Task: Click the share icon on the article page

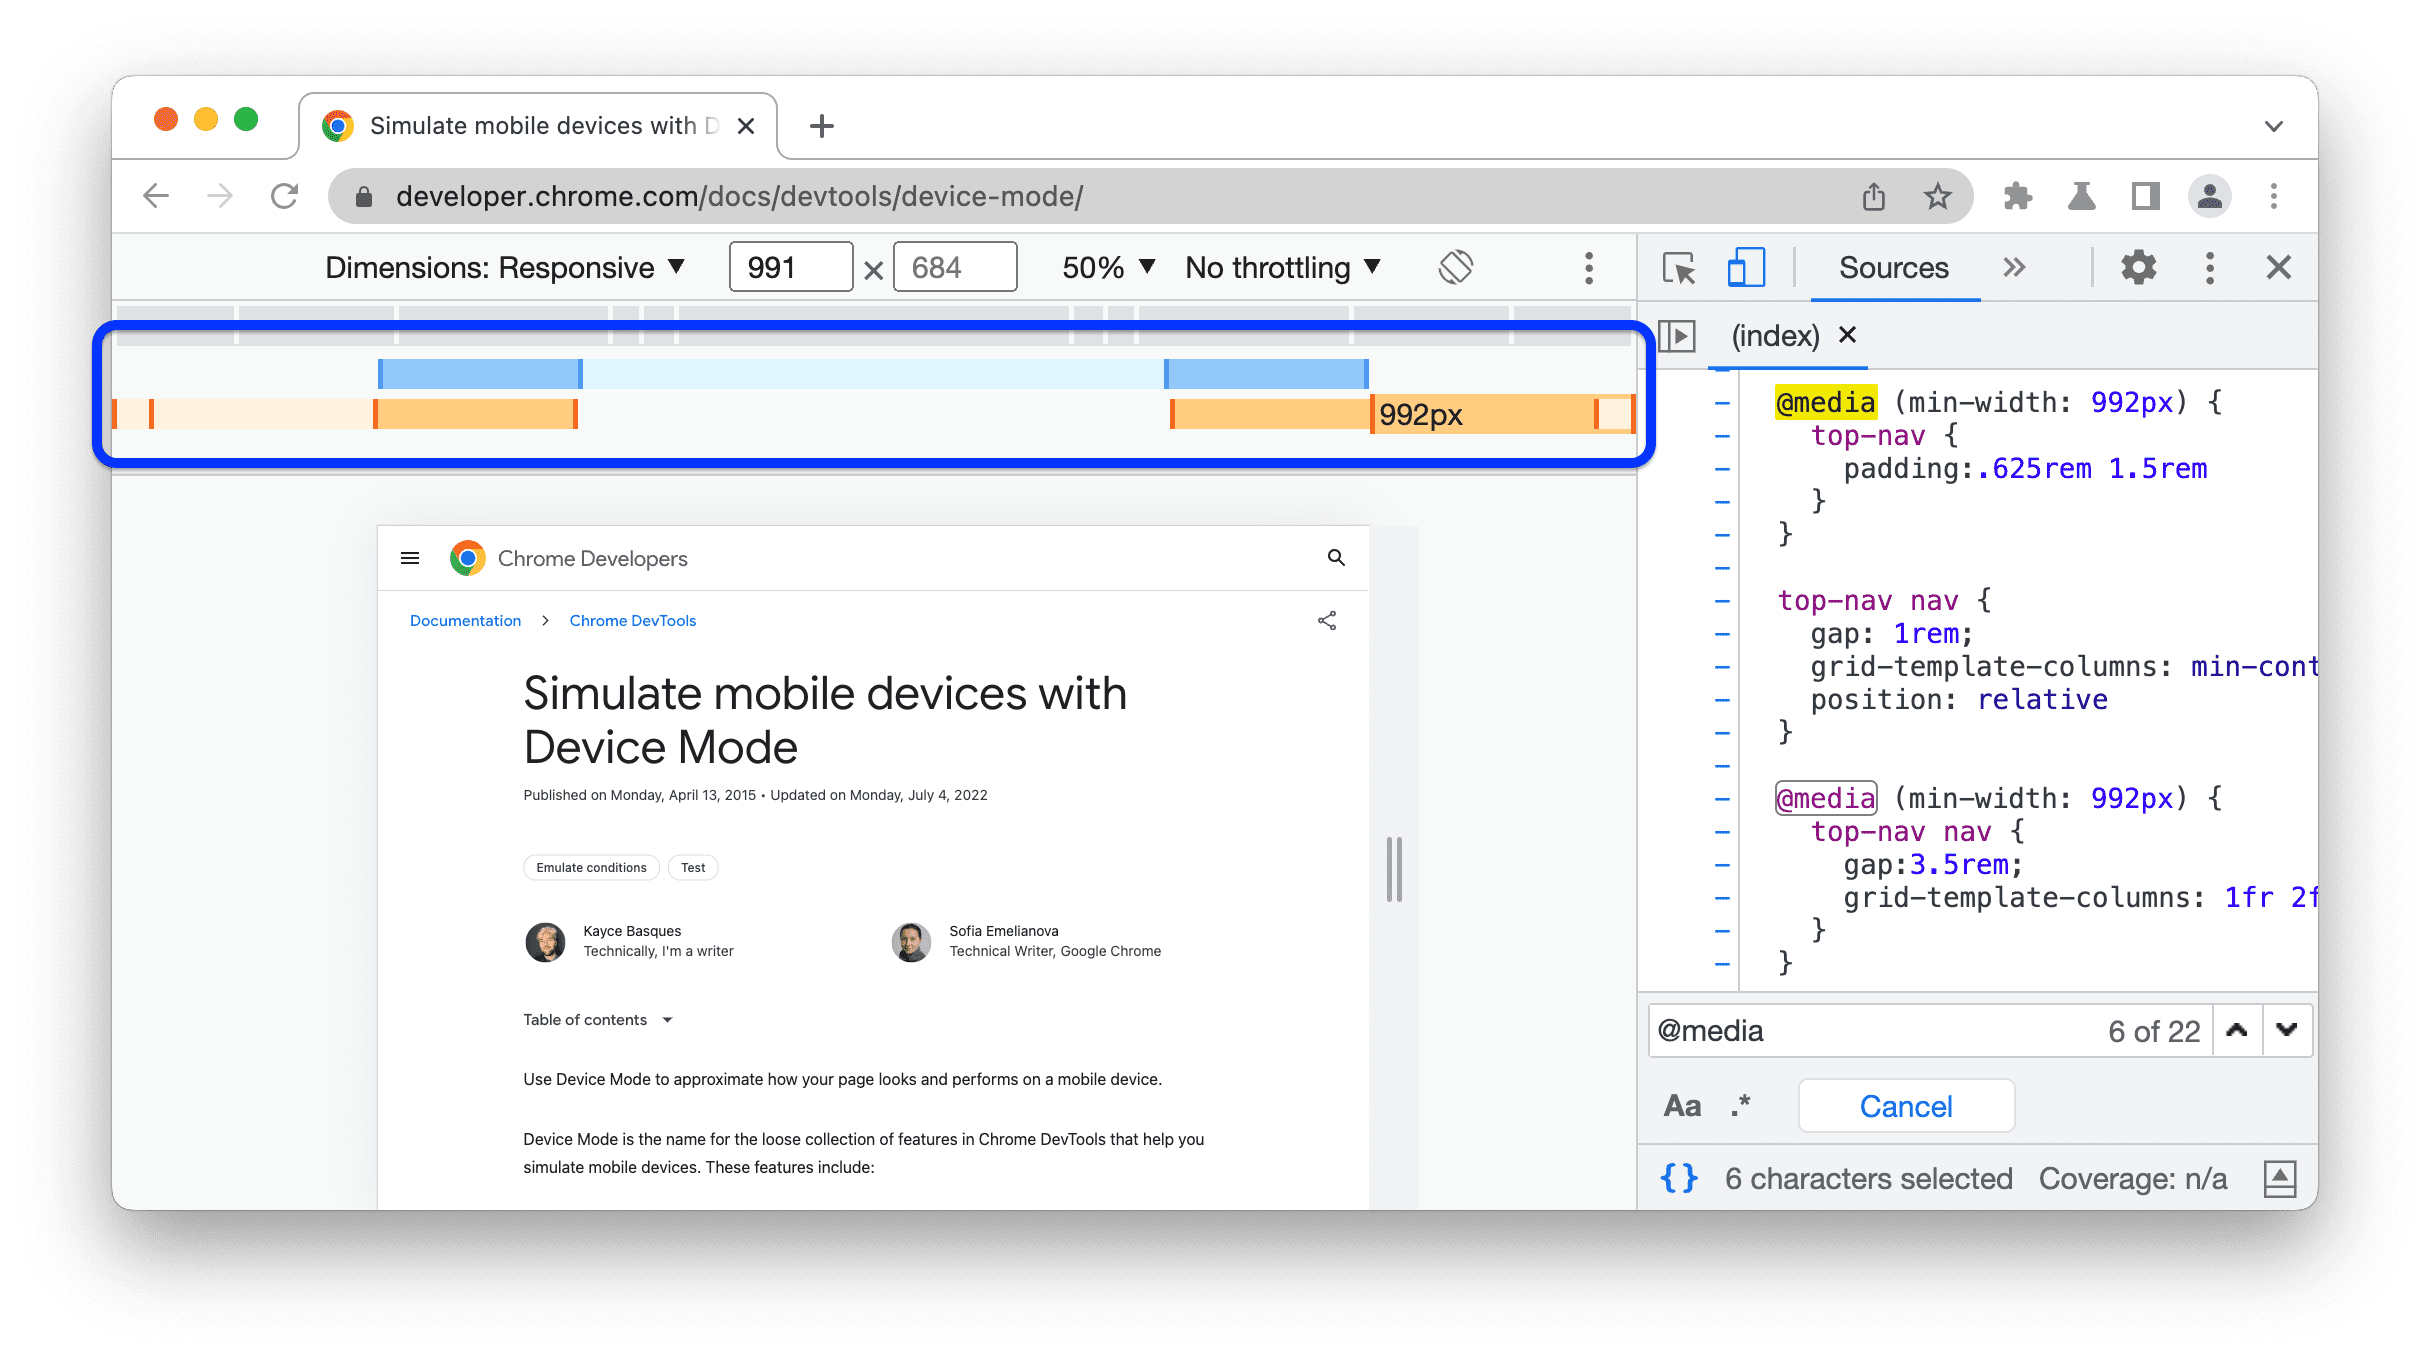Action: tap(1327, 621)
